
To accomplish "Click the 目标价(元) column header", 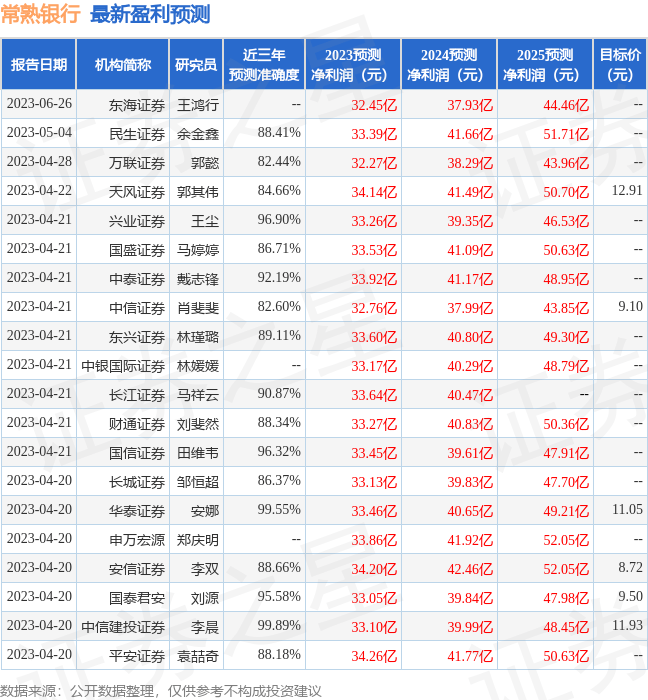I will (x=620, y=65).
